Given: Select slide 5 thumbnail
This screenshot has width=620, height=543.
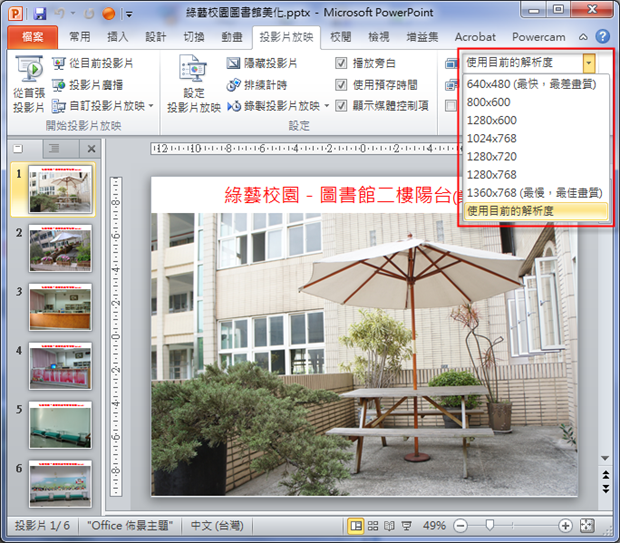Looking at the screenshot, I should pos(60,425).
